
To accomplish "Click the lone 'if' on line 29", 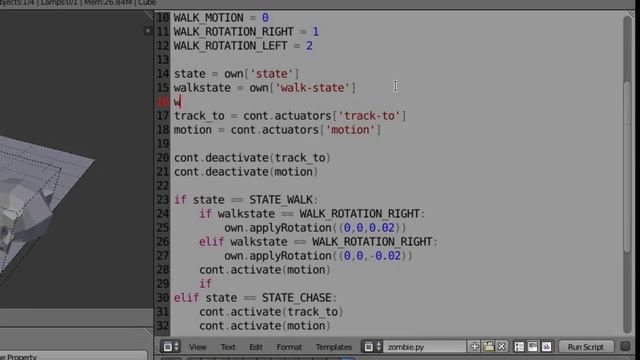I will coord(205,284).
